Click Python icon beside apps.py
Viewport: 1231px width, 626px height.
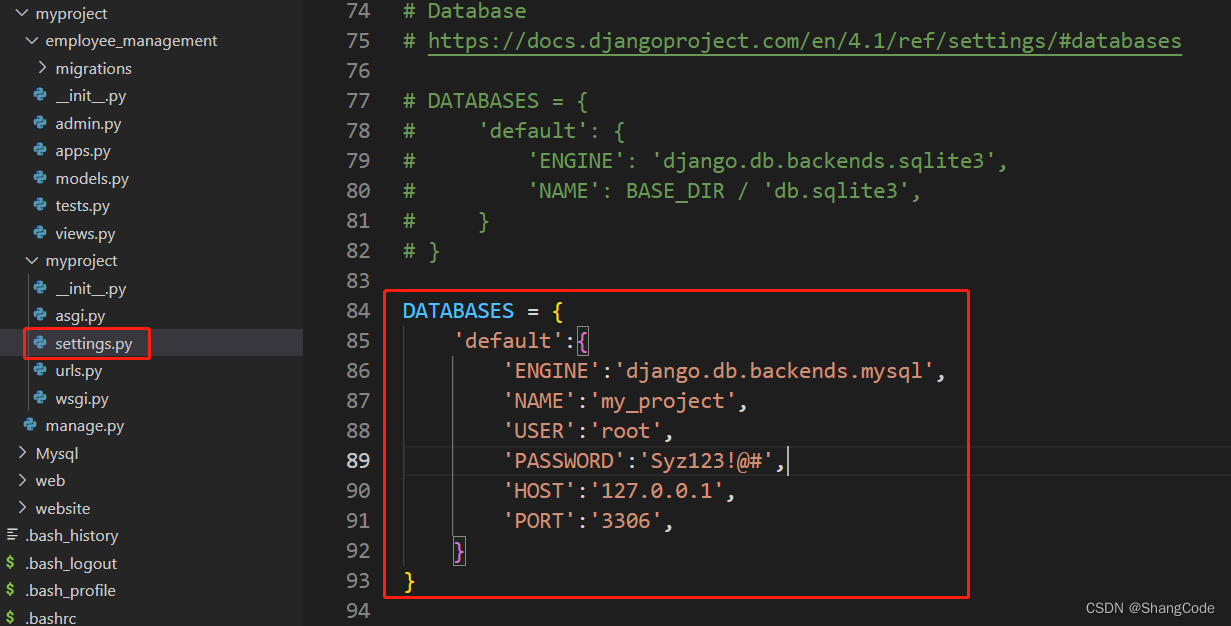click(x=40, y=151)
